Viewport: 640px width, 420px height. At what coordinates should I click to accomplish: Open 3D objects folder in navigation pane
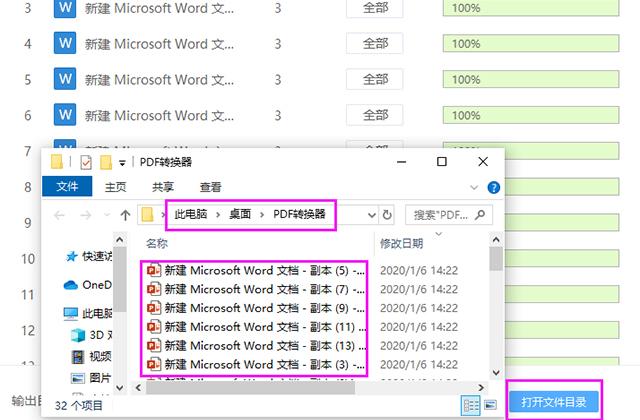coord(91,335)
